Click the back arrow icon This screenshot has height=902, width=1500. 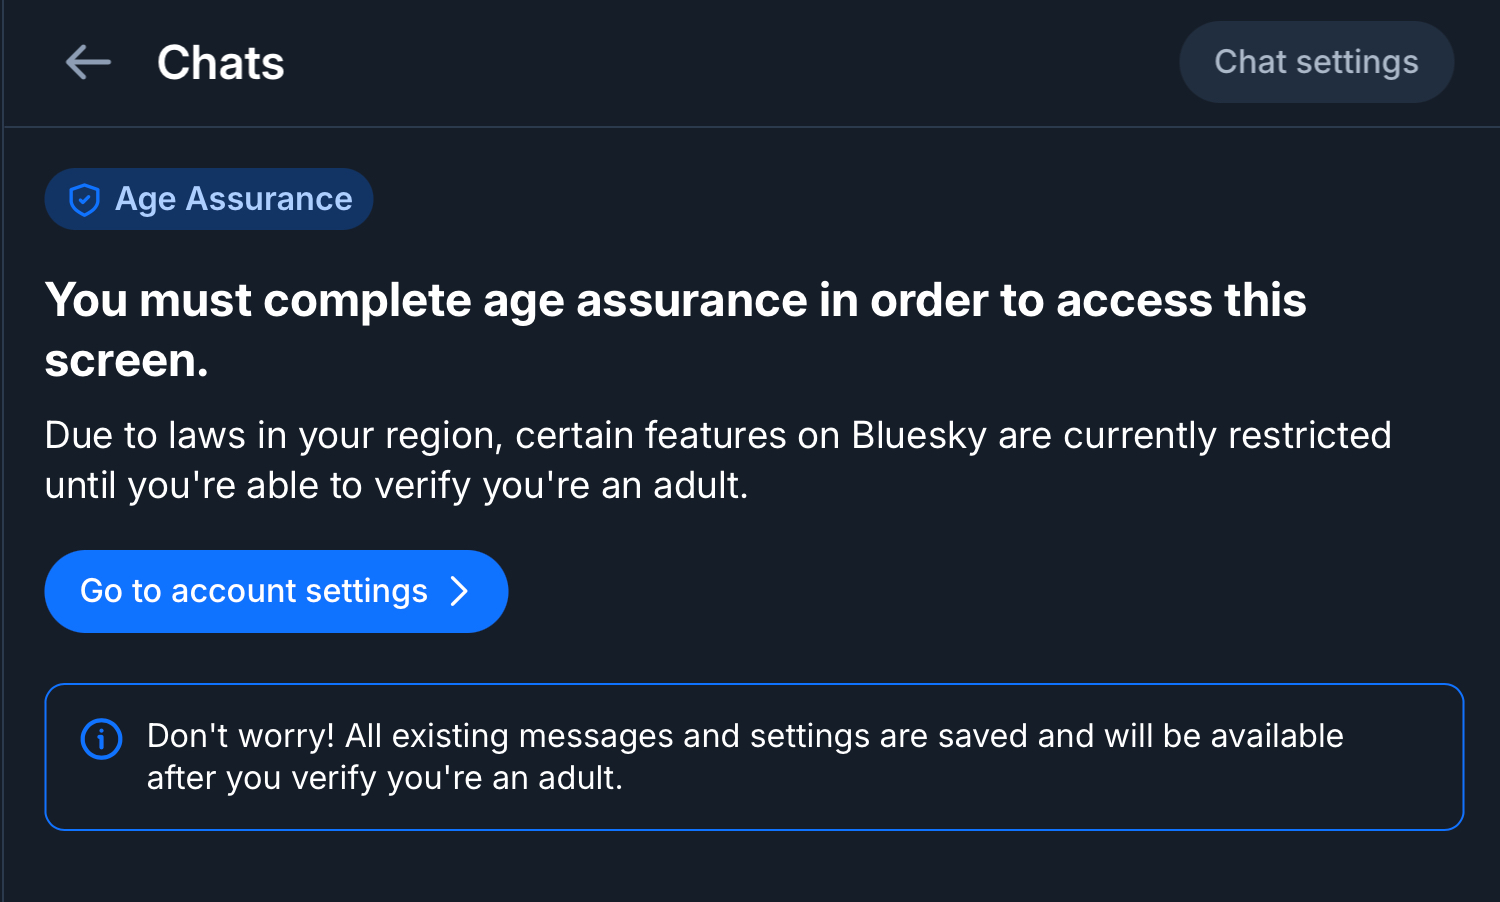point(88,63)
